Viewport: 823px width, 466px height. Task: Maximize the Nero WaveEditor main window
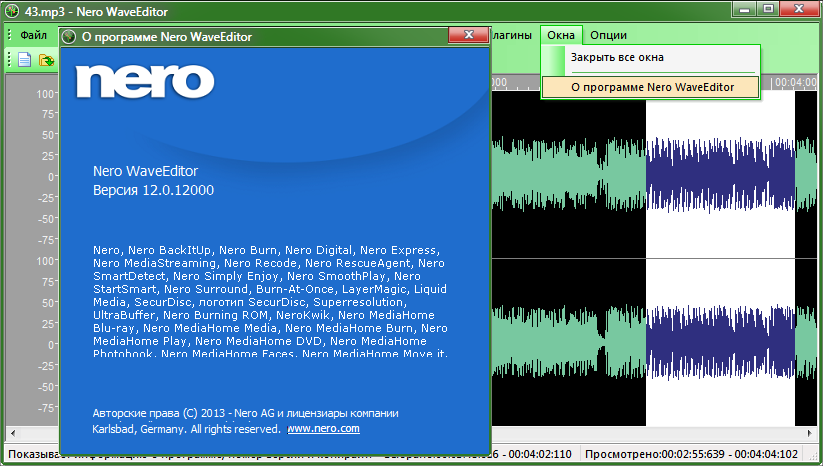point(768,8)
